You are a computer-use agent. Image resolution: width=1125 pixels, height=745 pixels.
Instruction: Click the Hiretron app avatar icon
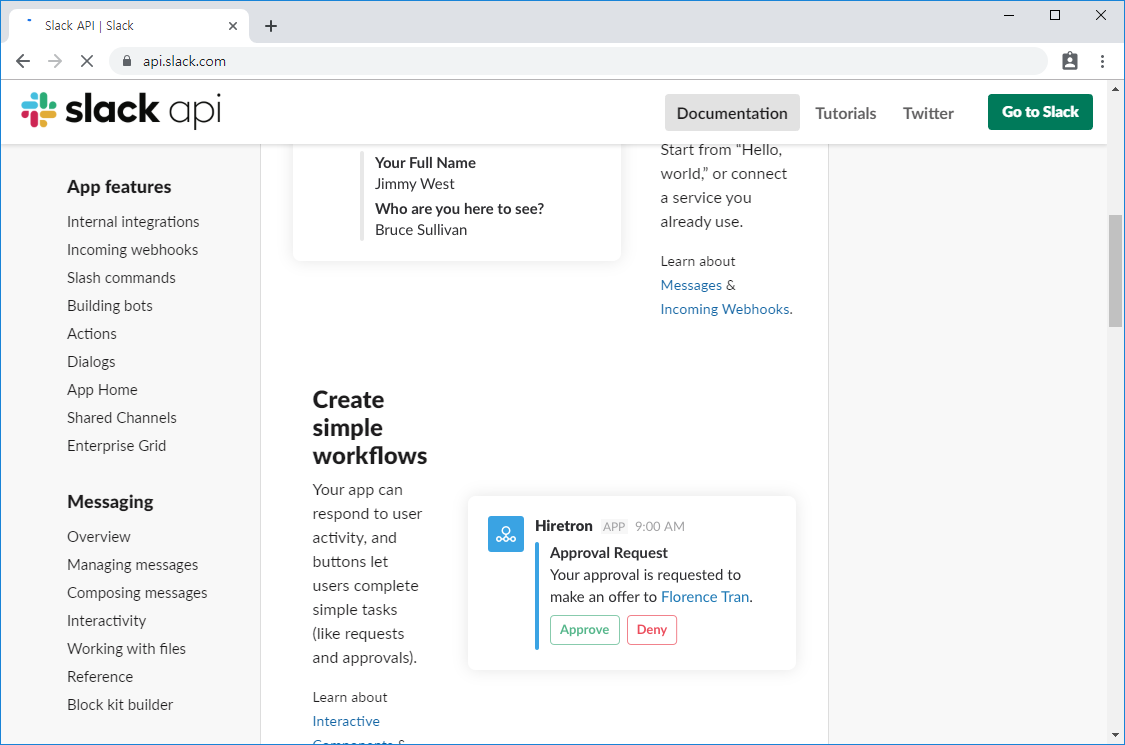506,534
